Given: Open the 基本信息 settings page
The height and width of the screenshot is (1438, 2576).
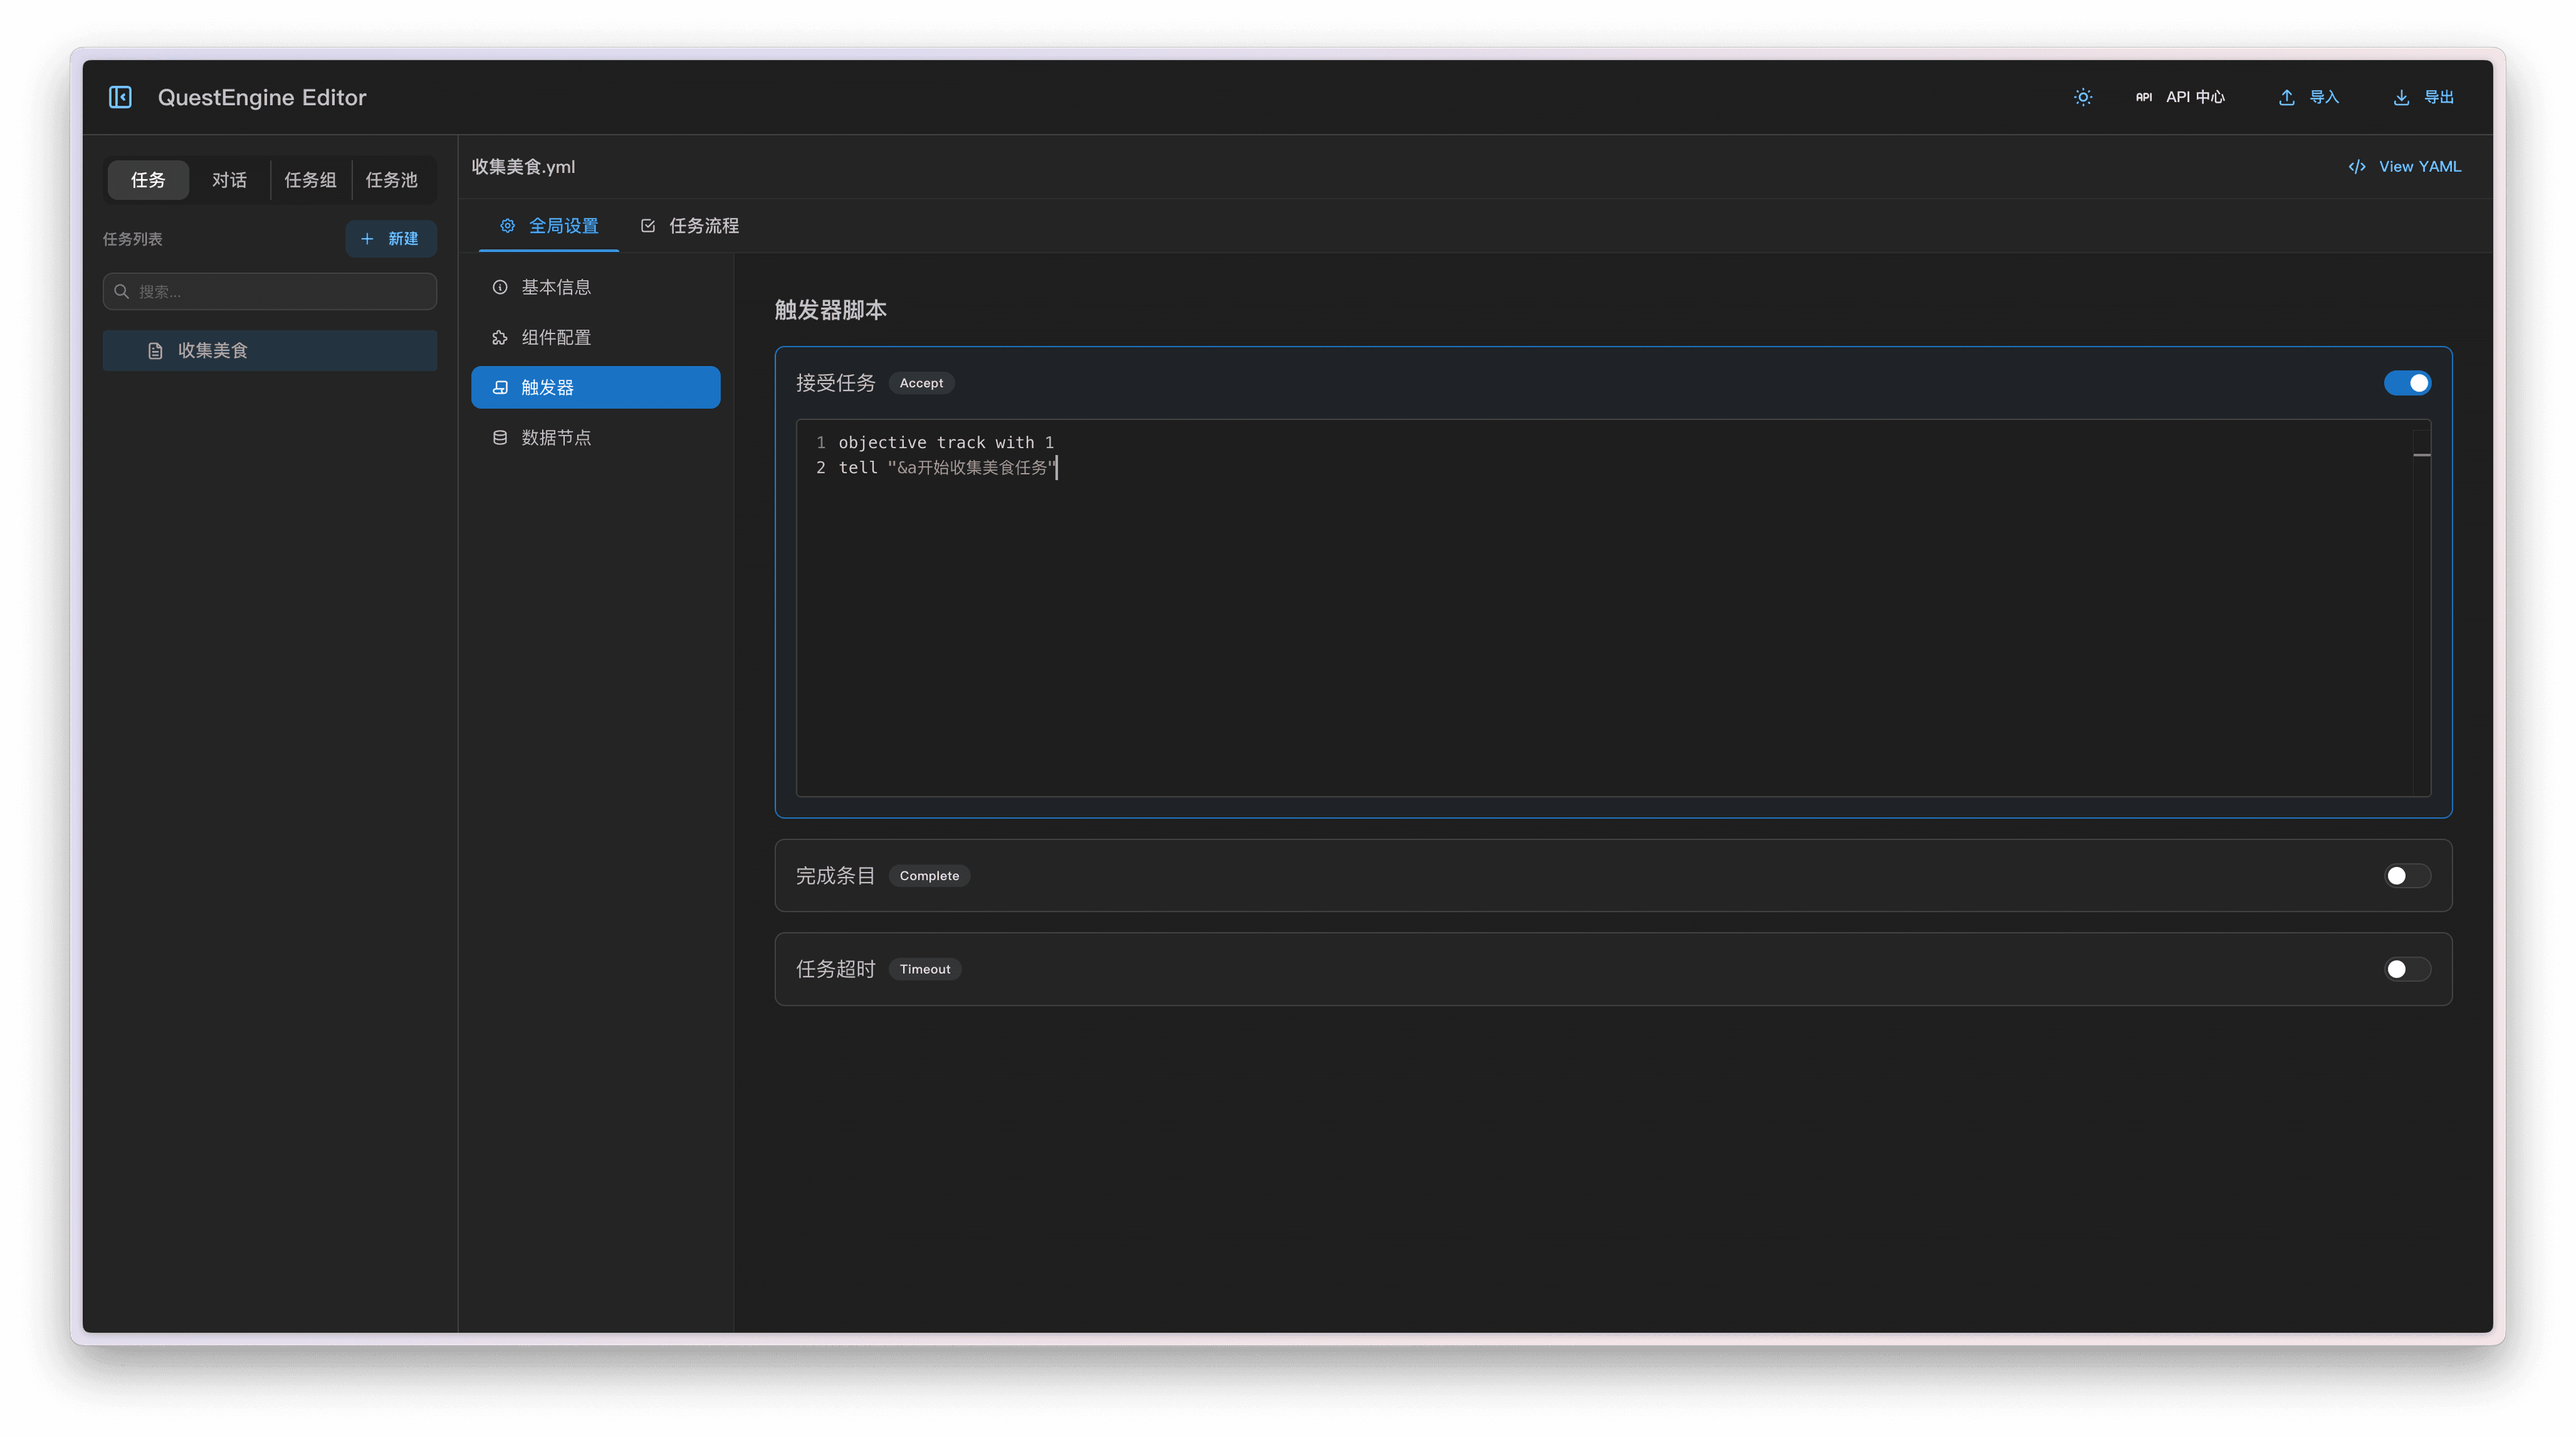Looking at the screenshot, I should 556,288.
